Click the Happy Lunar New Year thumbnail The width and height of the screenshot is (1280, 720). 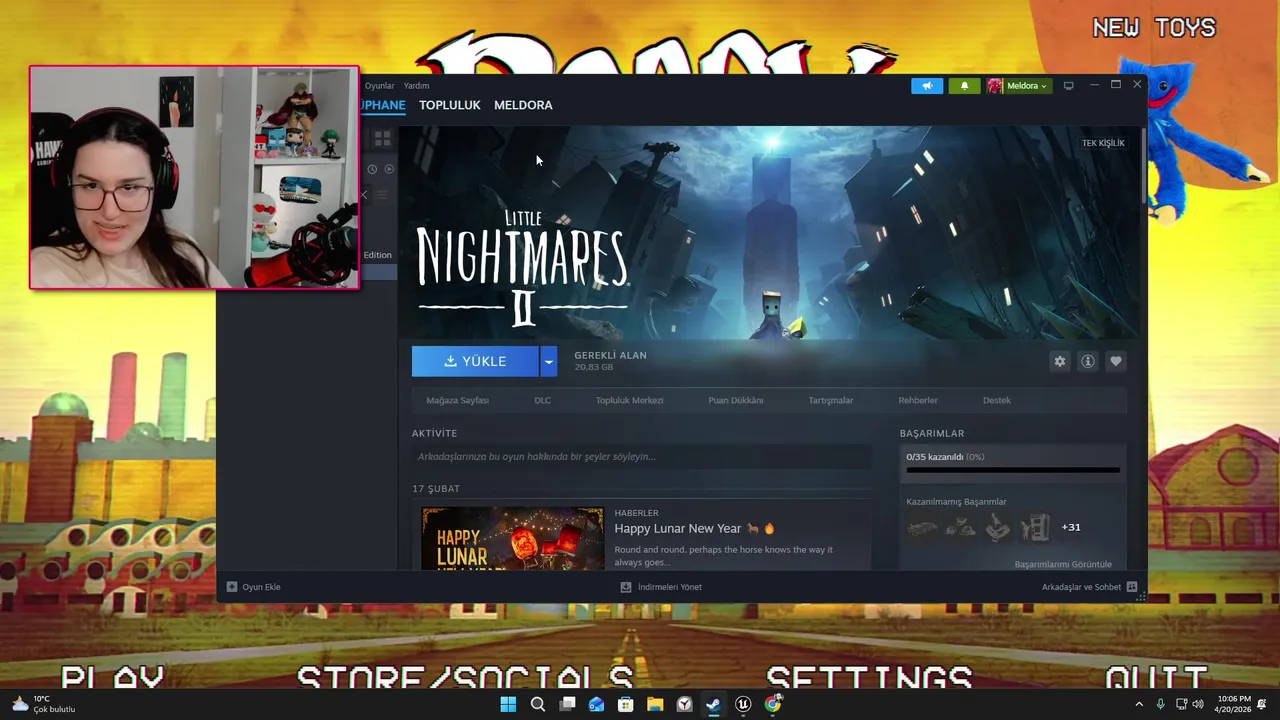pos(513,539)
